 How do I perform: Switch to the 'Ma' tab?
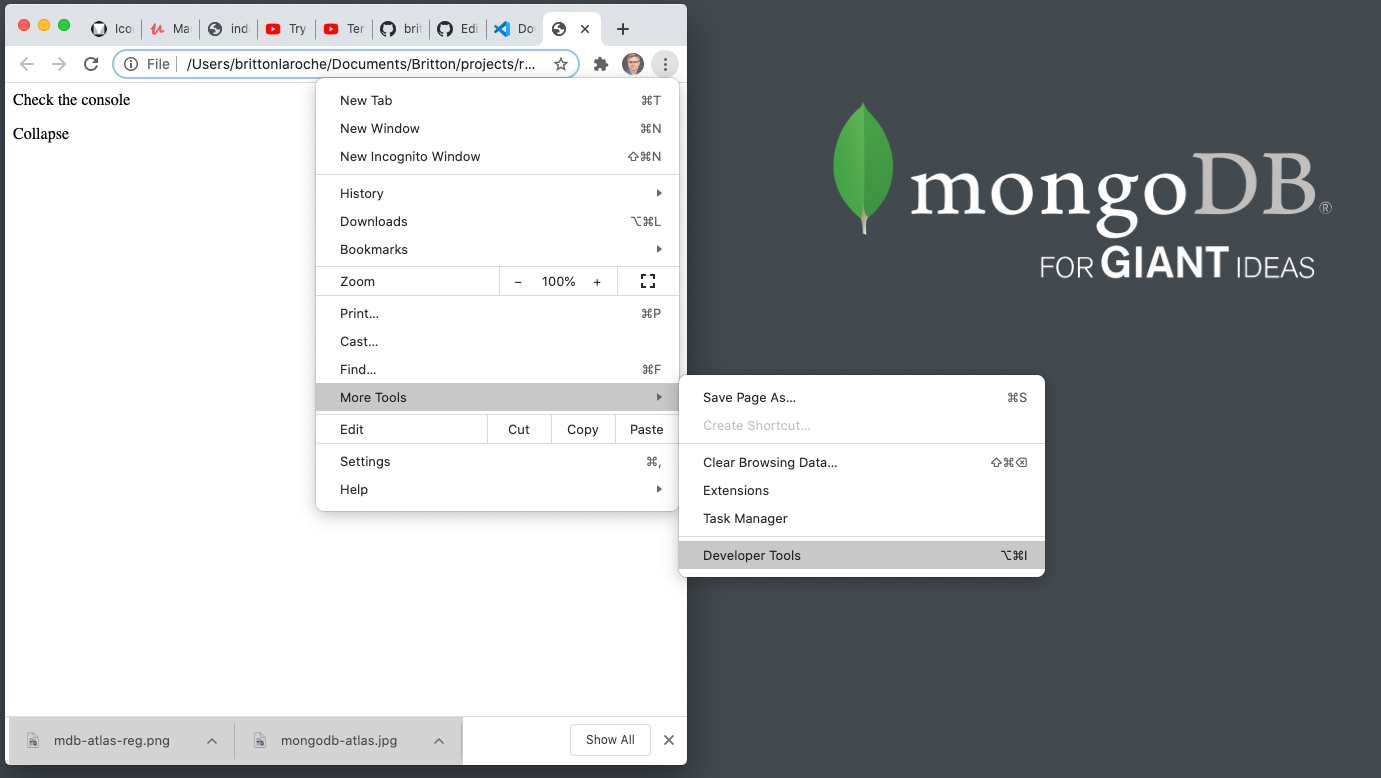170,29
